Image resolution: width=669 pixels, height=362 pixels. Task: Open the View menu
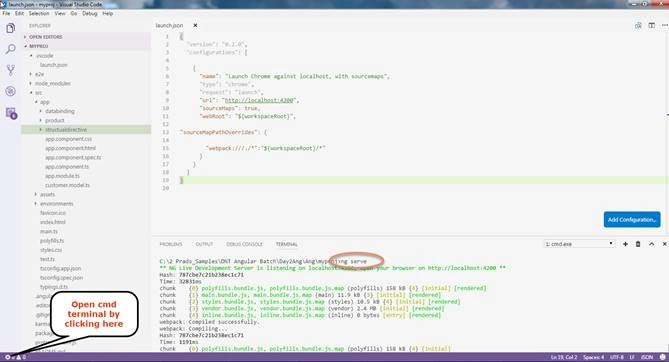pyautogui.click(x=60, y=14)
